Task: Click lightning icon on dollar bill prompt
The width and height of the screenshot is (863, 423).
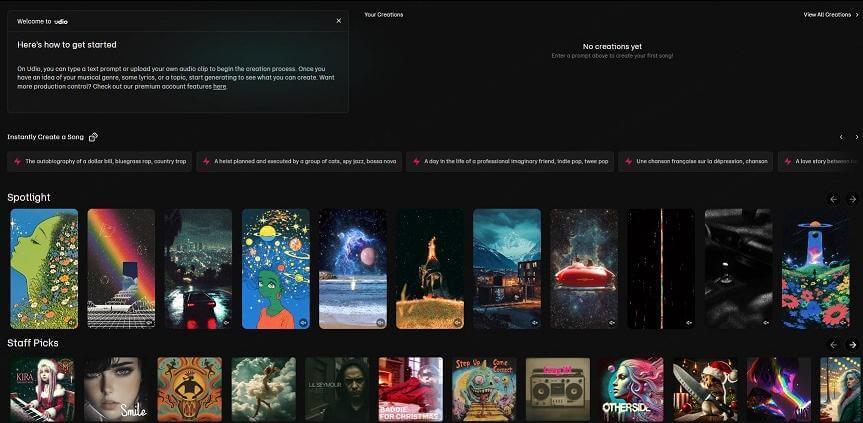Action: pos(17,162)
